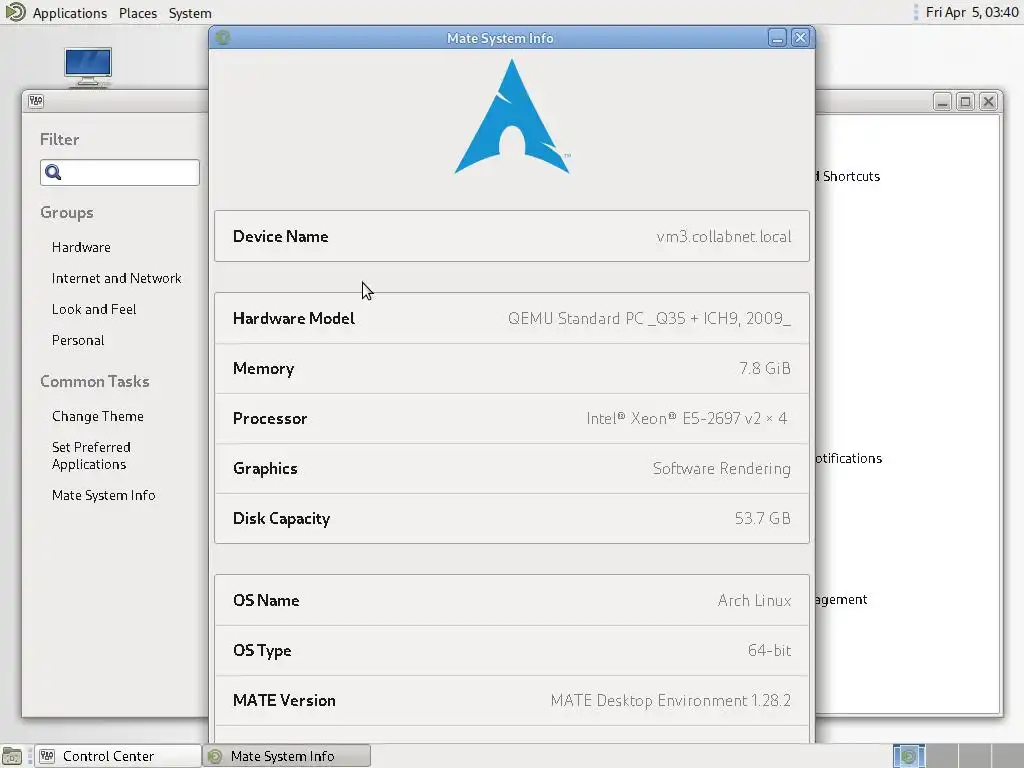Close the Mate System Info window
The image size is (1024, 768).
[800, 38]
